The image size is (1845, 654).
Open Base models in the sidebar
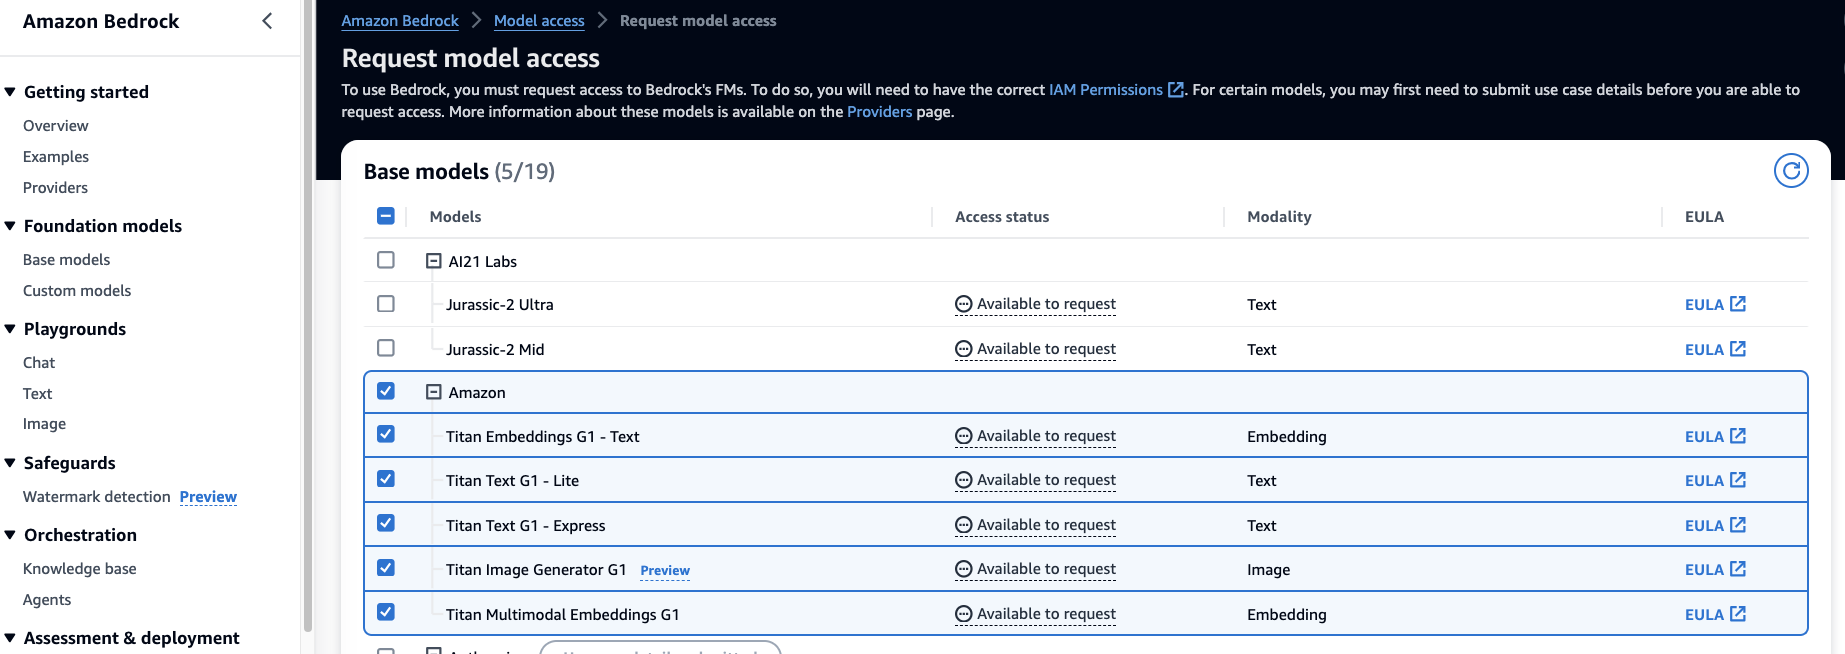click(67, 260)
